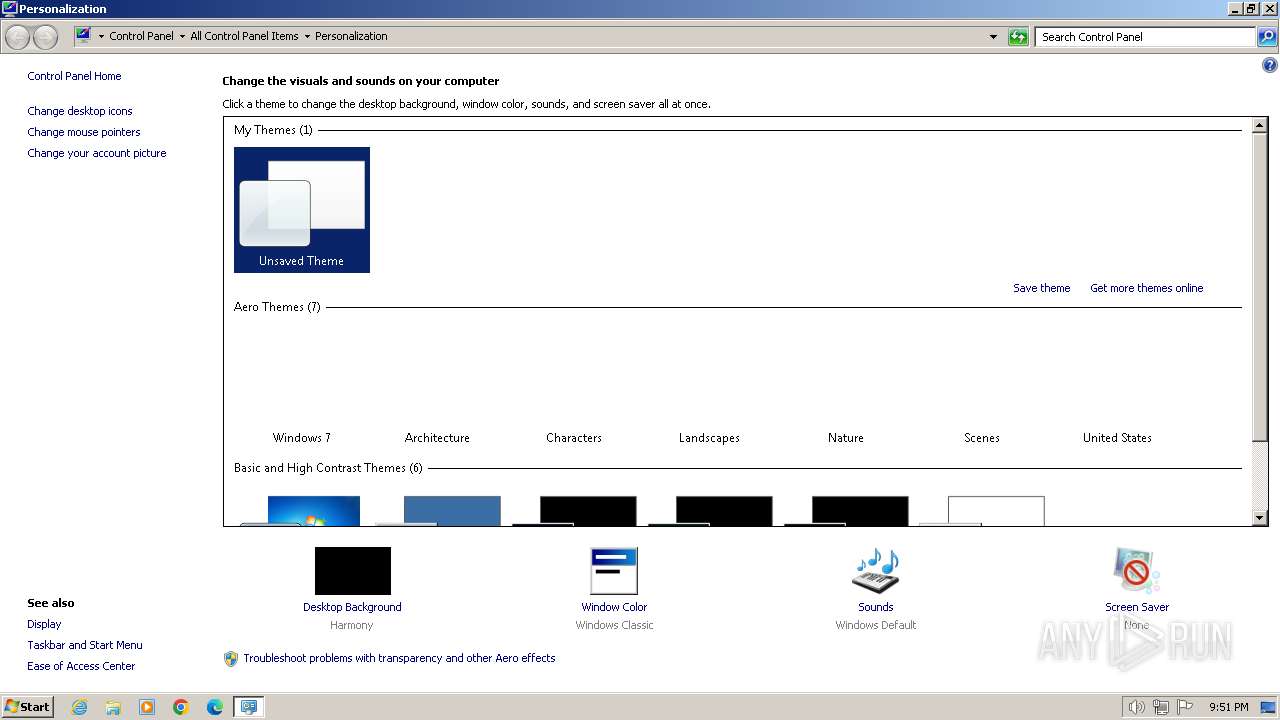The width and height of the screenshot is (1280, 720).
Task: Open Change your account picture link
Action: 97,153
